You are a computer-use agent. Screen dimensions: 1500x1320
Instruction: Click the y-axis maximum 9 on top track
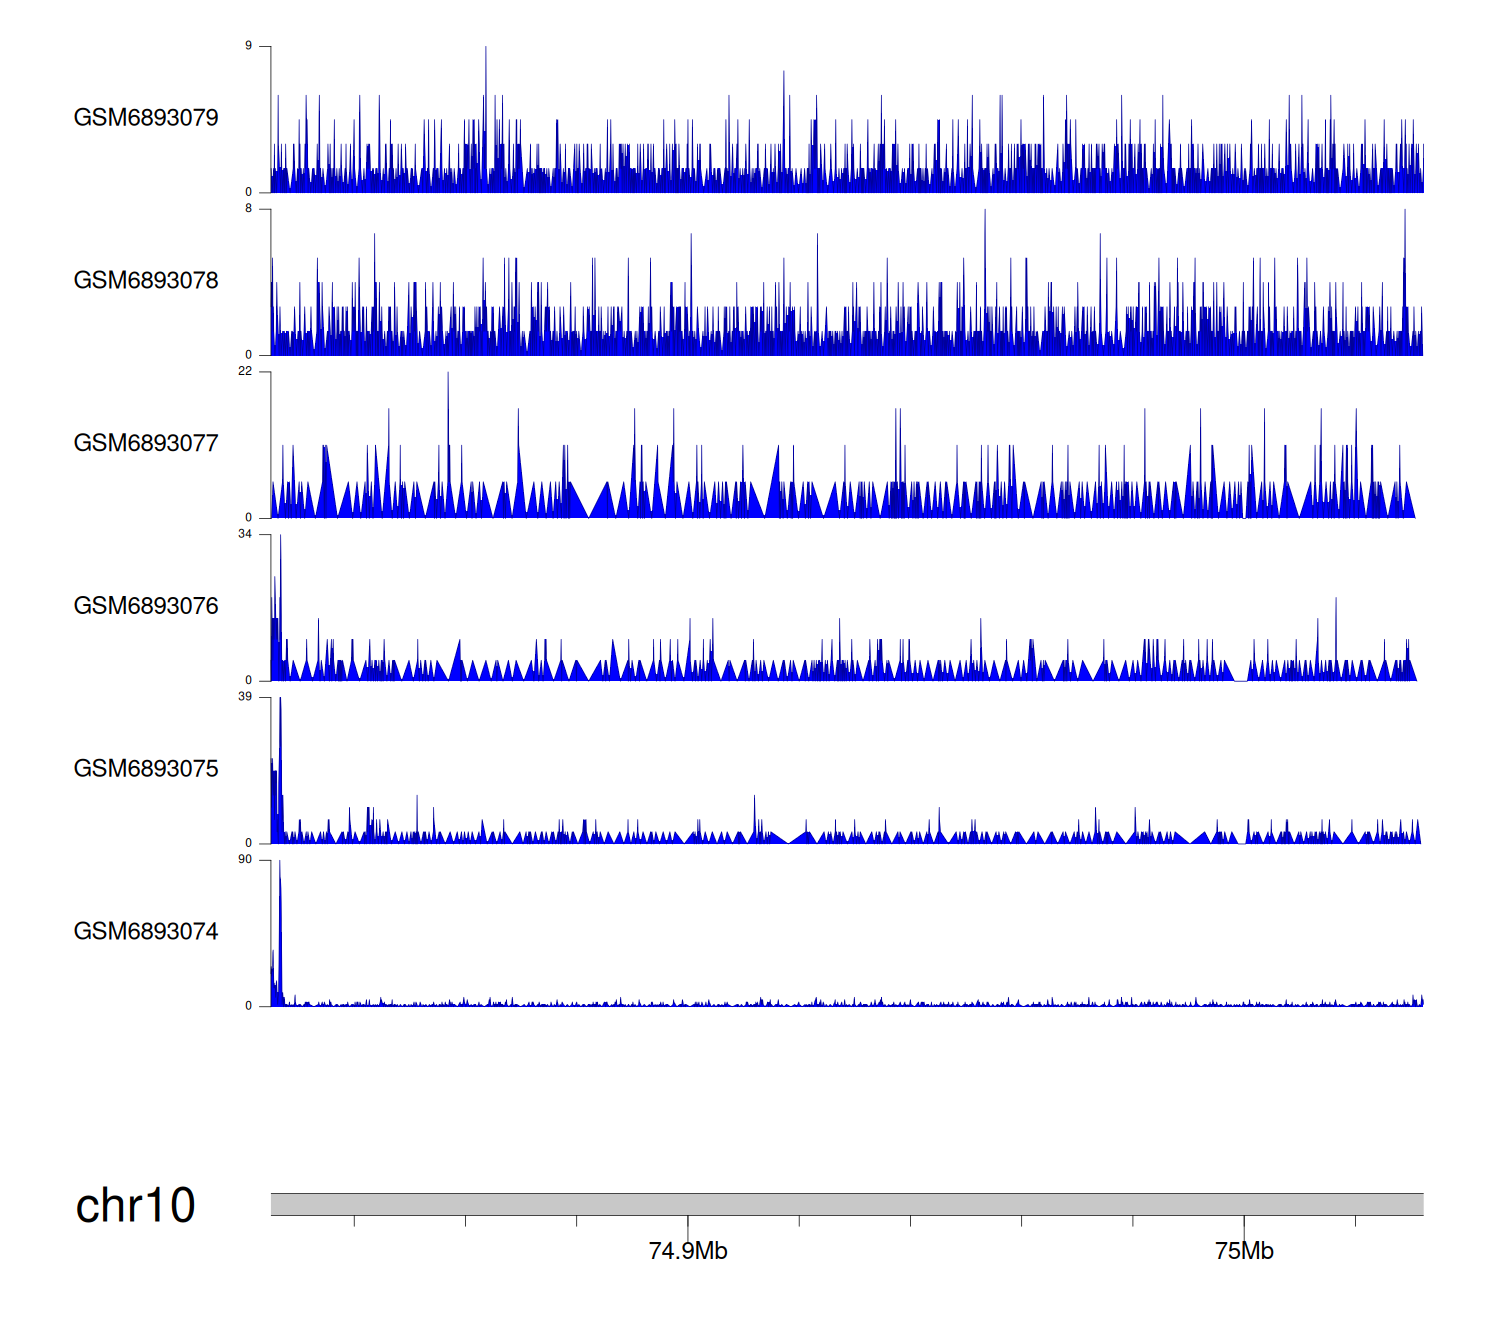[x=249, y=46]
